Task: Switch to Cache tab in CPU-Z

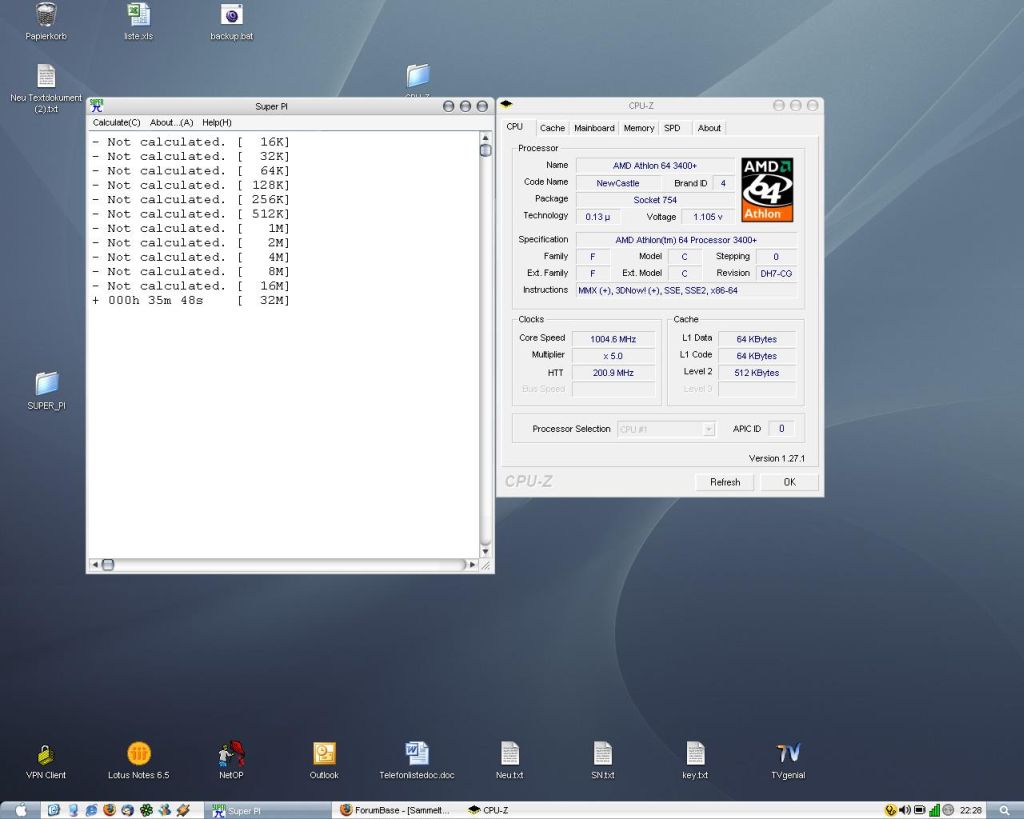Action: (x=552, y=128)
